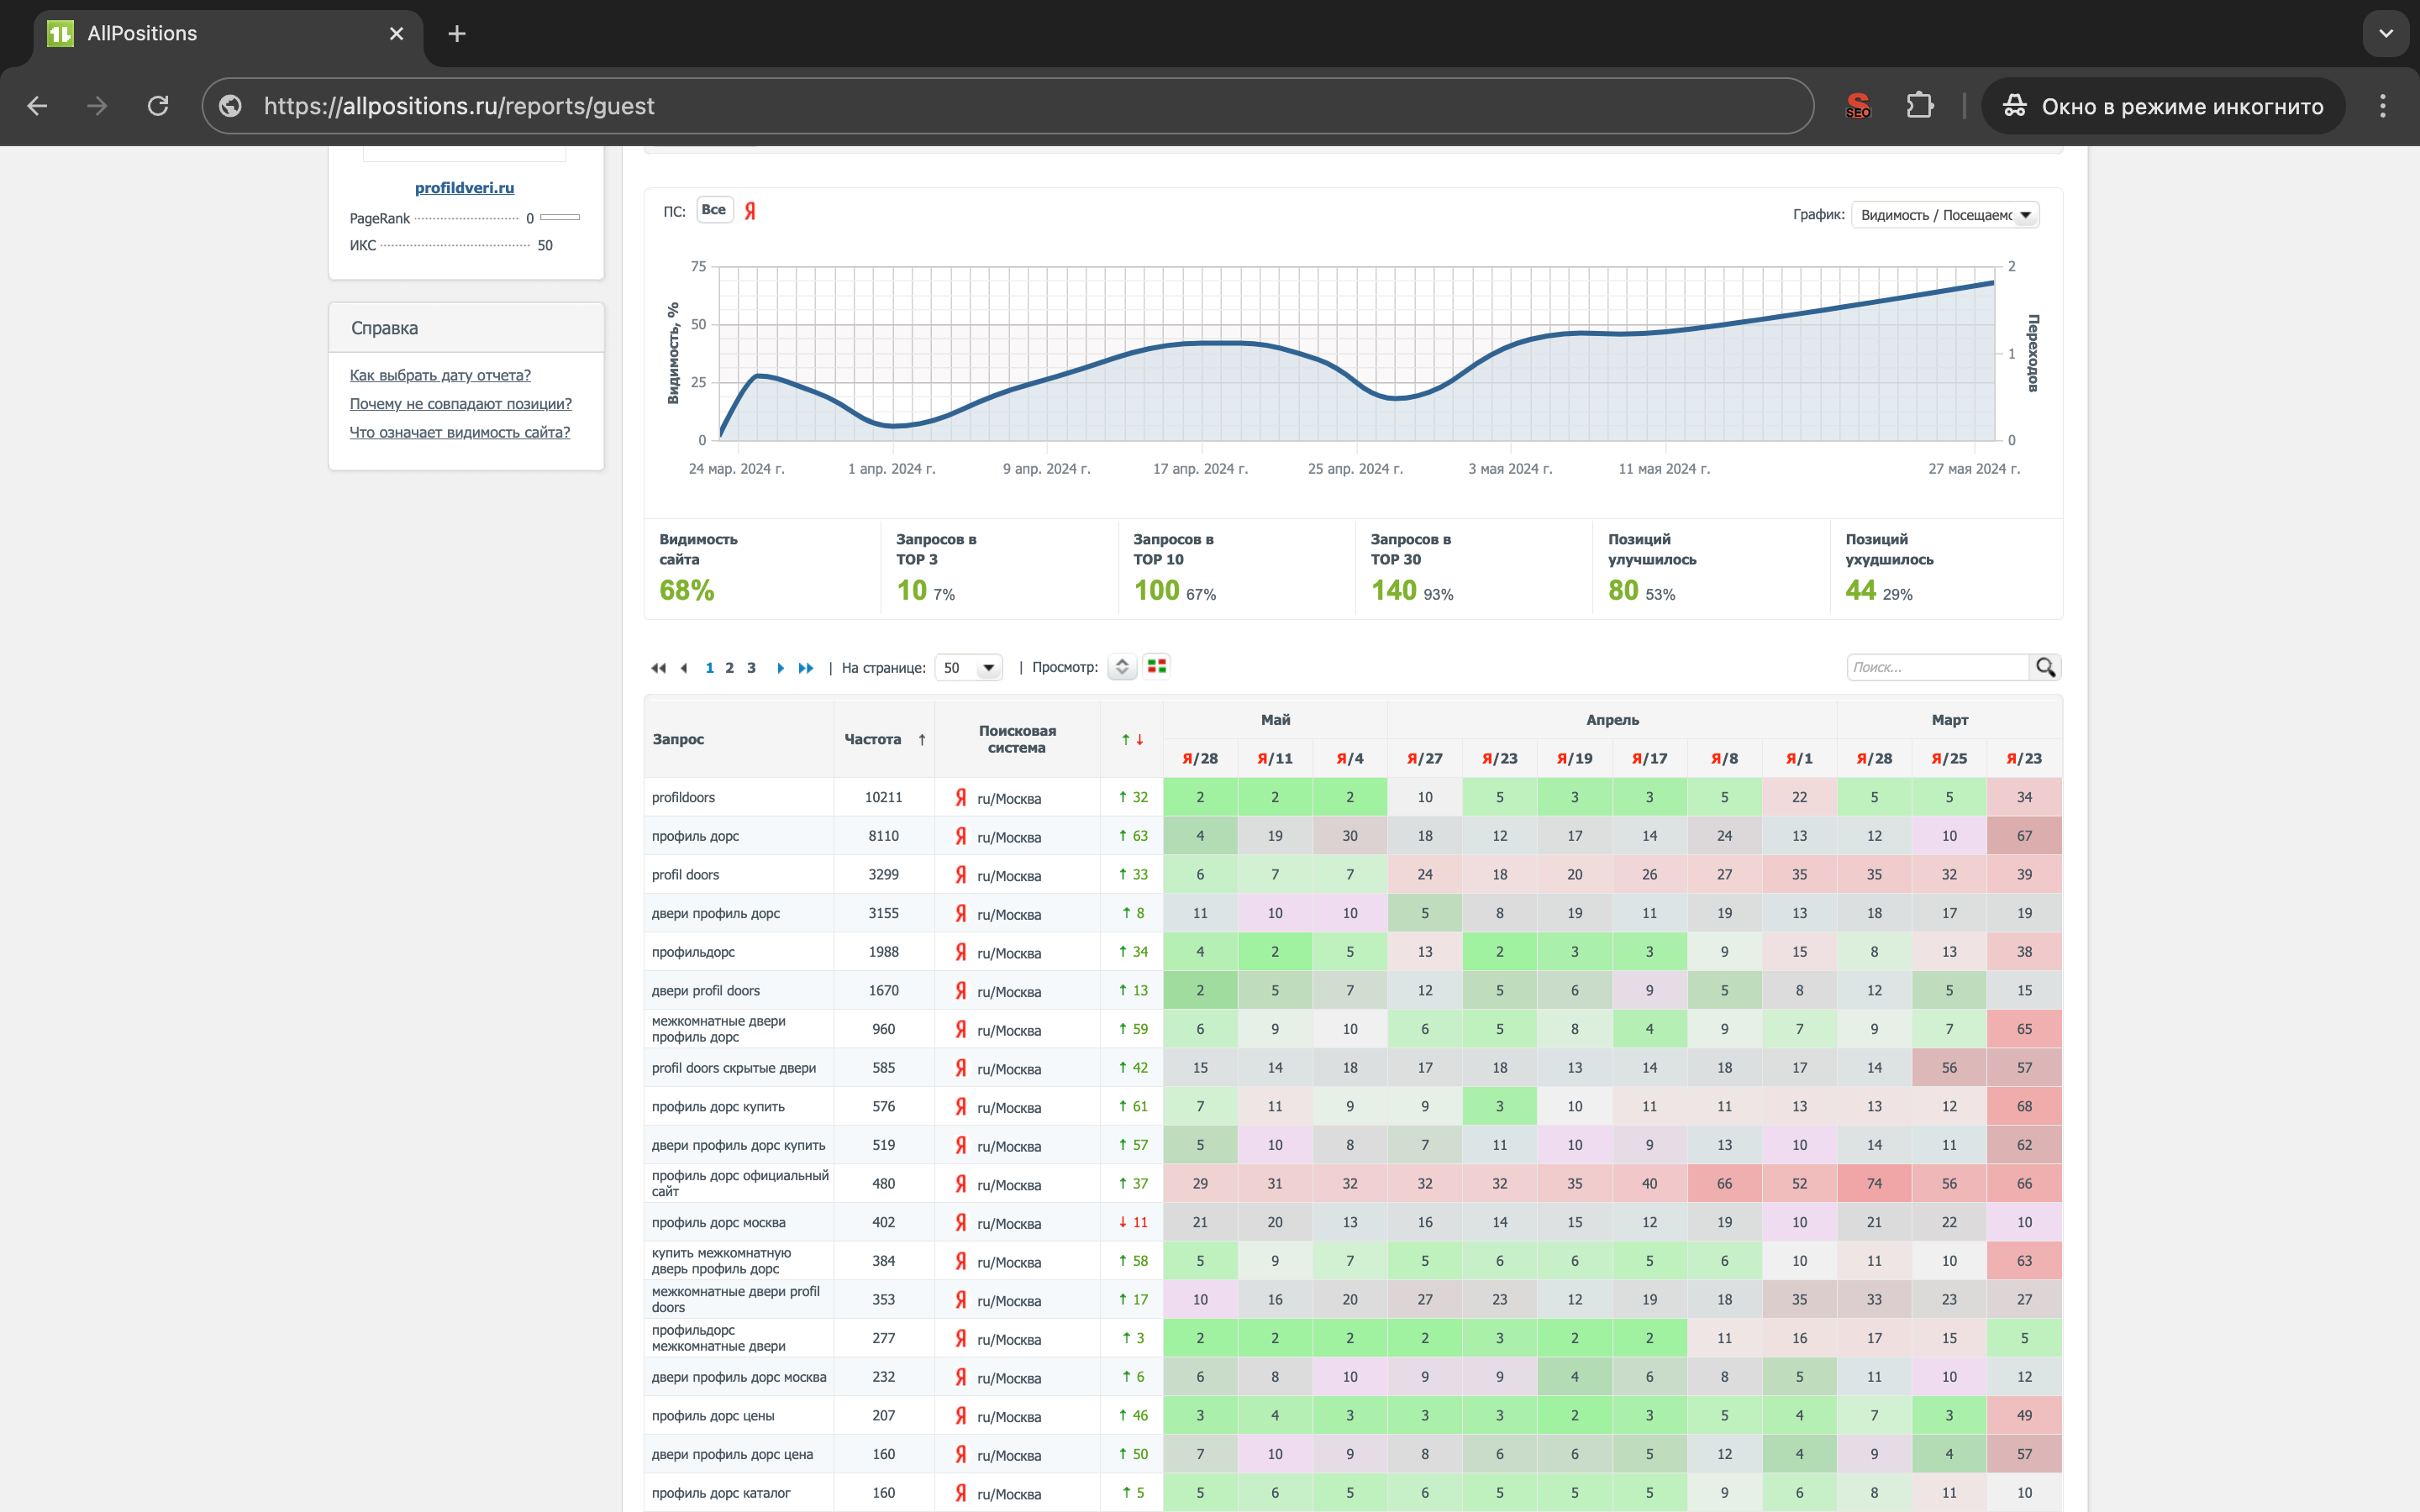The width and height of the screenshot is (2420, 1512).
Task: Focus the Поиск search field
Action: pos(1937,667)
